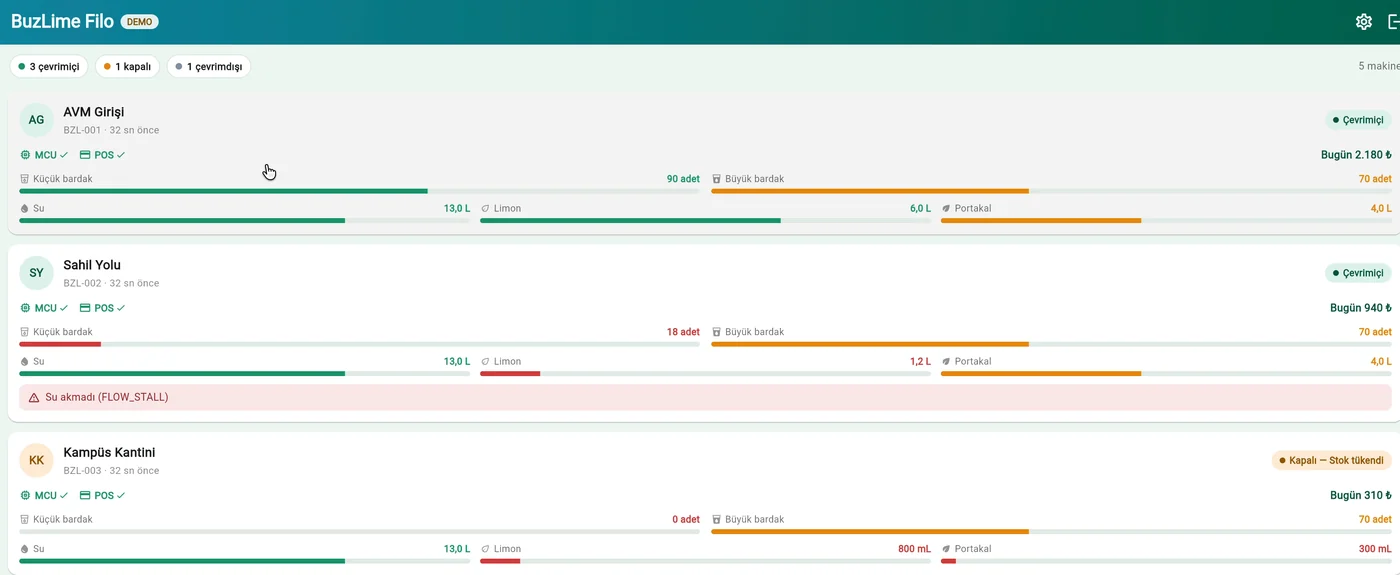Screen dimensions: 1400x575
Task: Click Büyük bardak cup icon on Kampüs Kantini
Action: click(x=717, y=519)
